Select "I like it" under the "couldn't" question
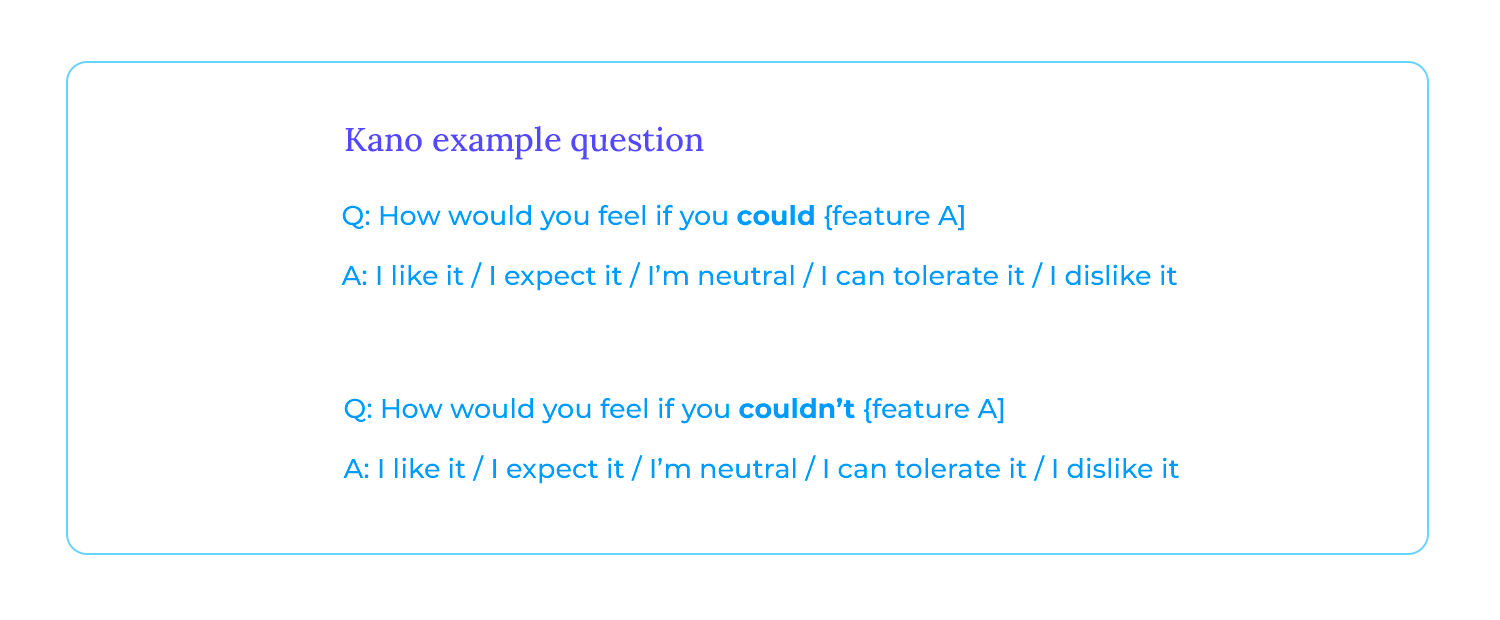The image size is (1500, 620). pos(422,469)
